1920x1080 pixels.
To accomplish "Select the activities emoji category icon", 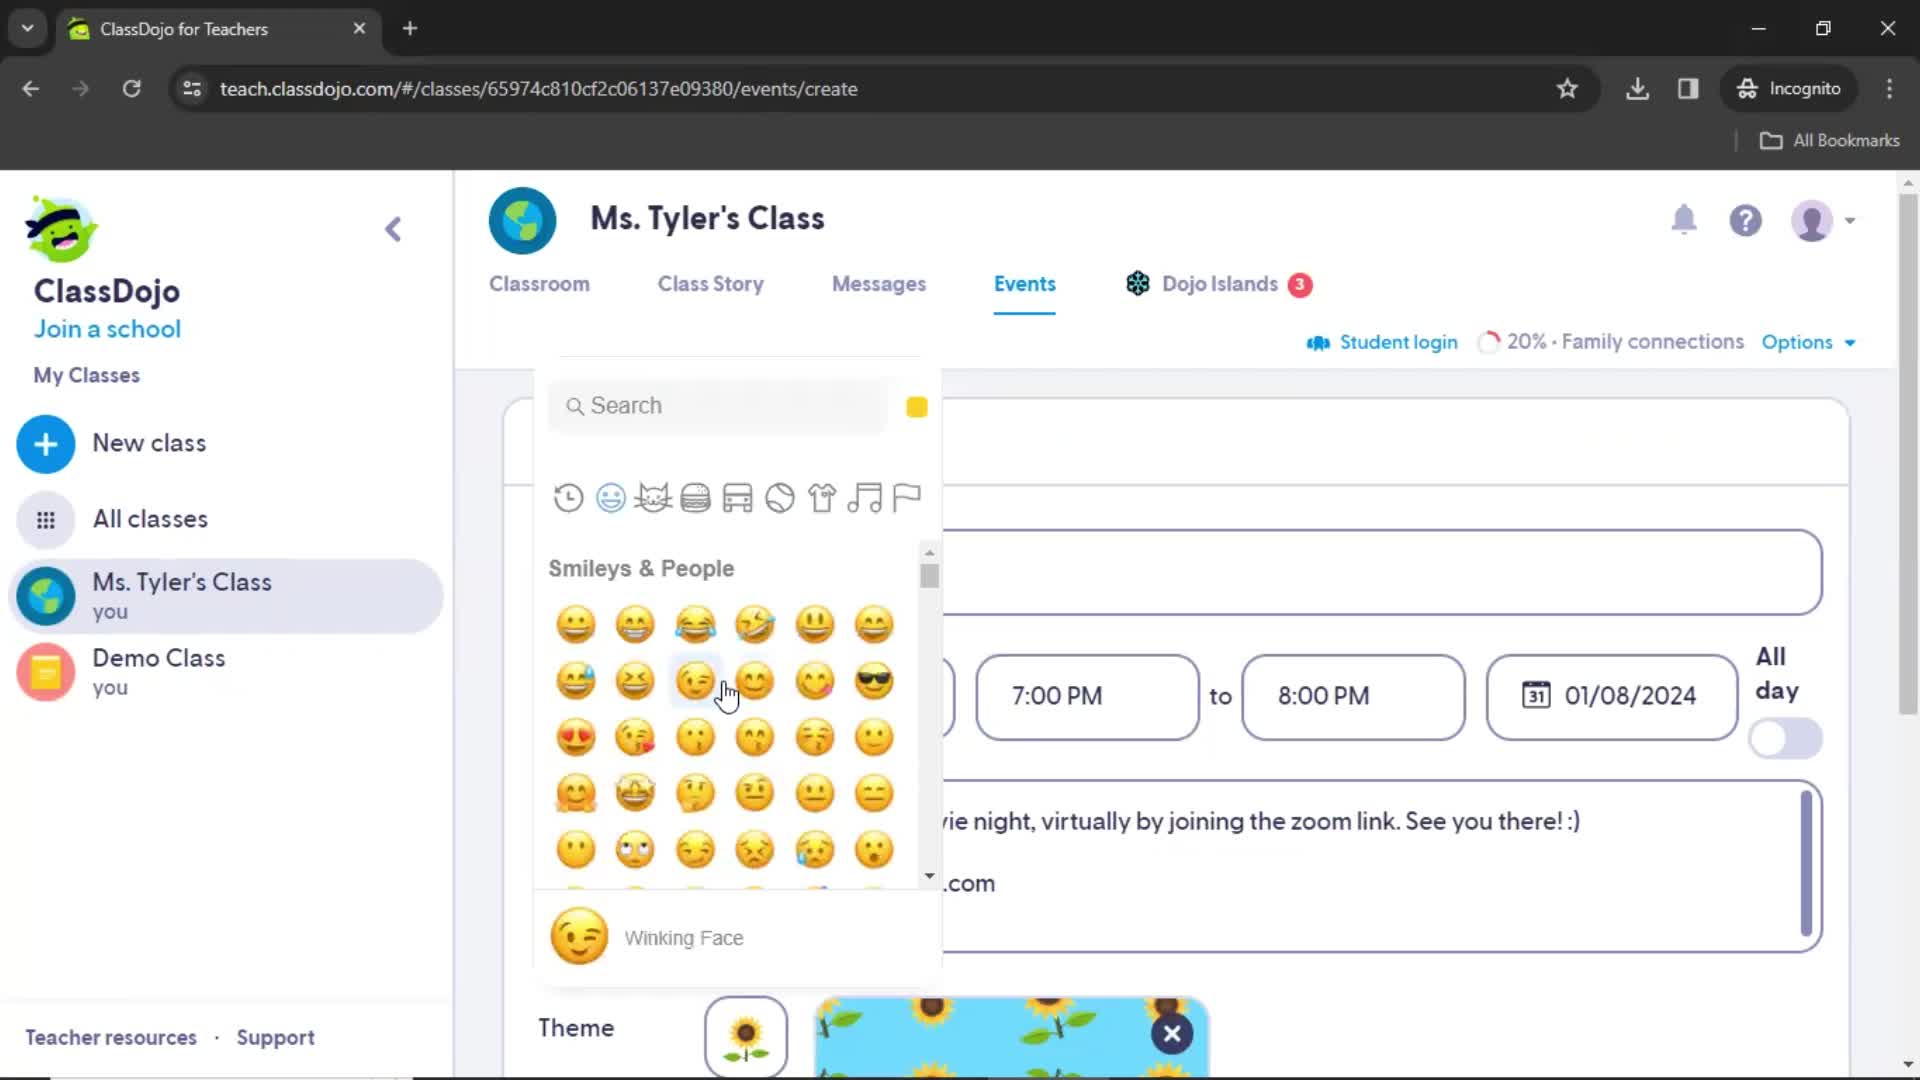I will point(779,498).
